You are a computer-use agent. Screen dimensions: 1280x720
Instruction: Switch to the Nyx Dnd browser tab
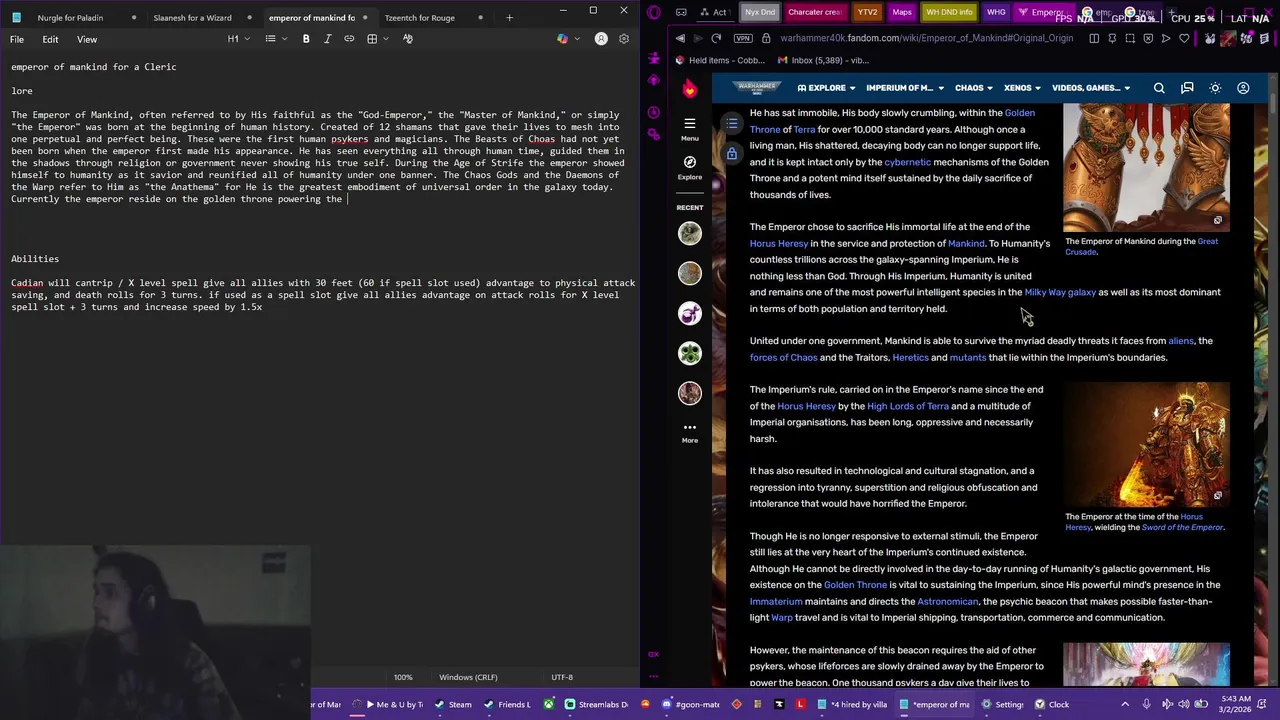click(x=759, y=12)
